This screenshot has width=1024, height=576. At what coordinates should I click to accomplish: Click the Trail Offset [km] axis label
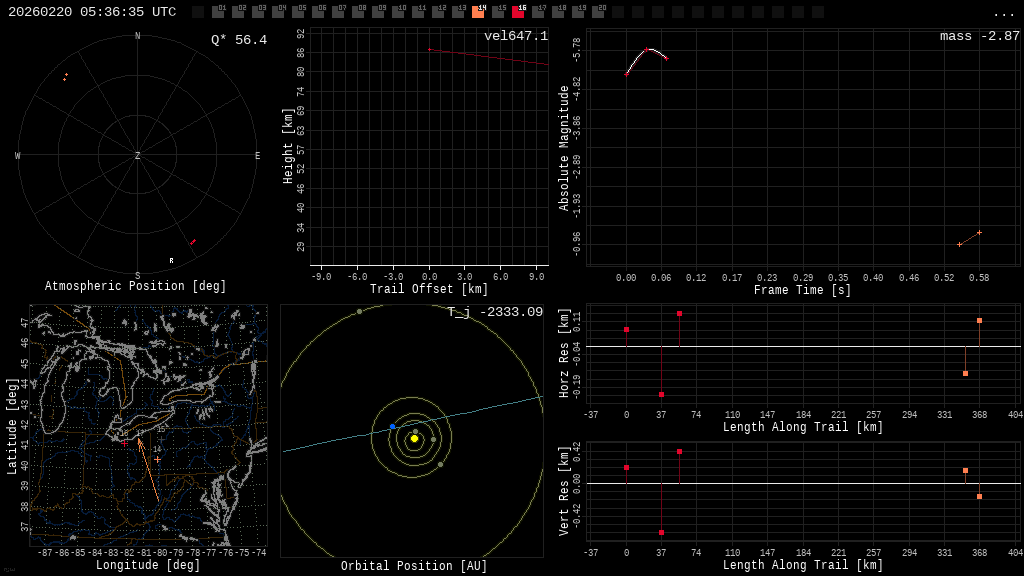[429, 289]
